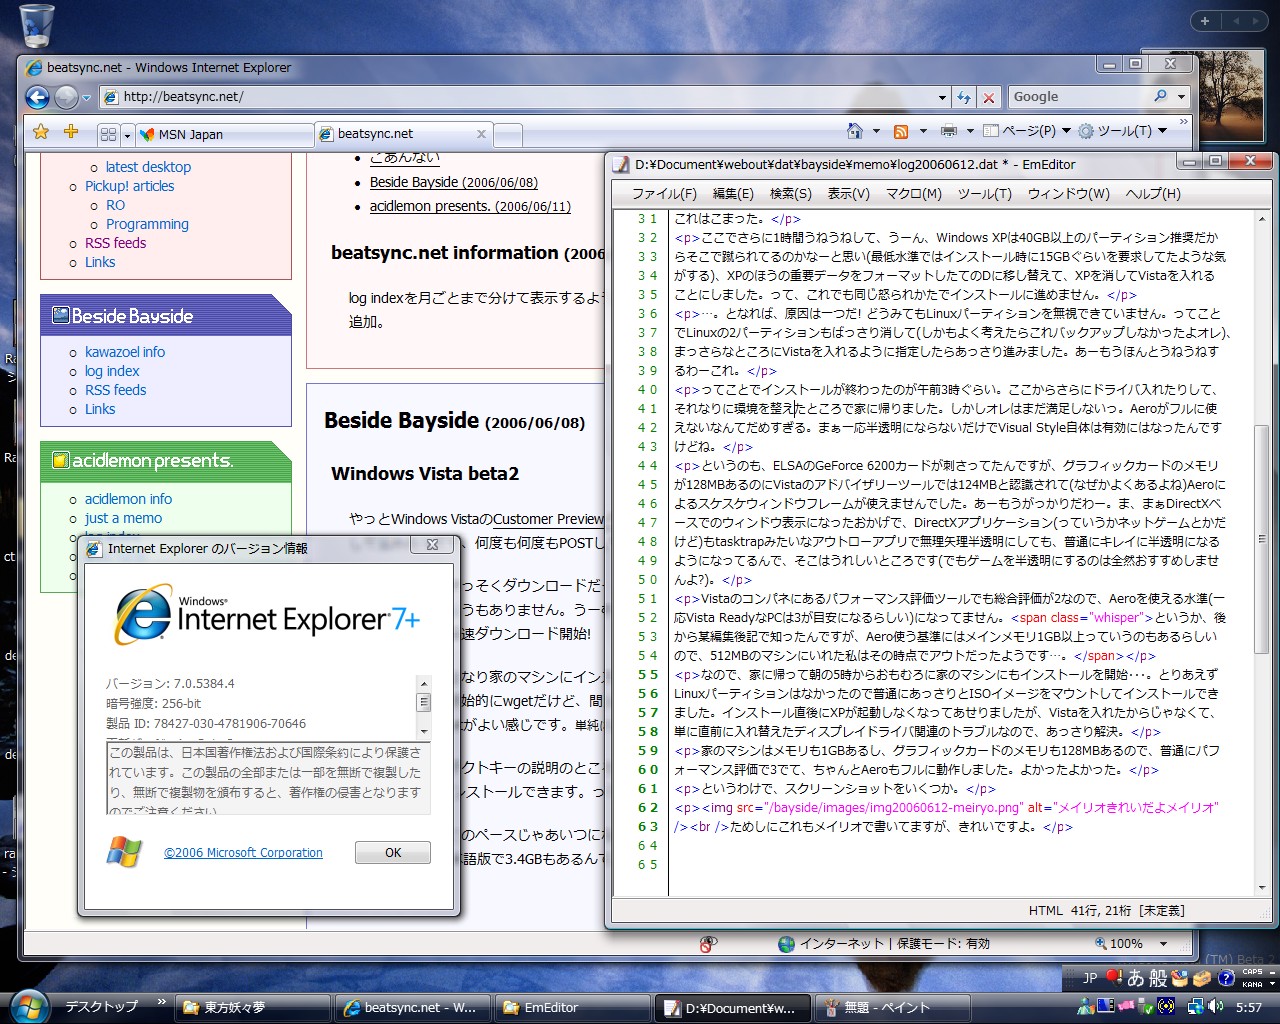Click the Print icon in IE toolbar
This screenshot has width=1280, height=1024.
(x=948, y=131)
